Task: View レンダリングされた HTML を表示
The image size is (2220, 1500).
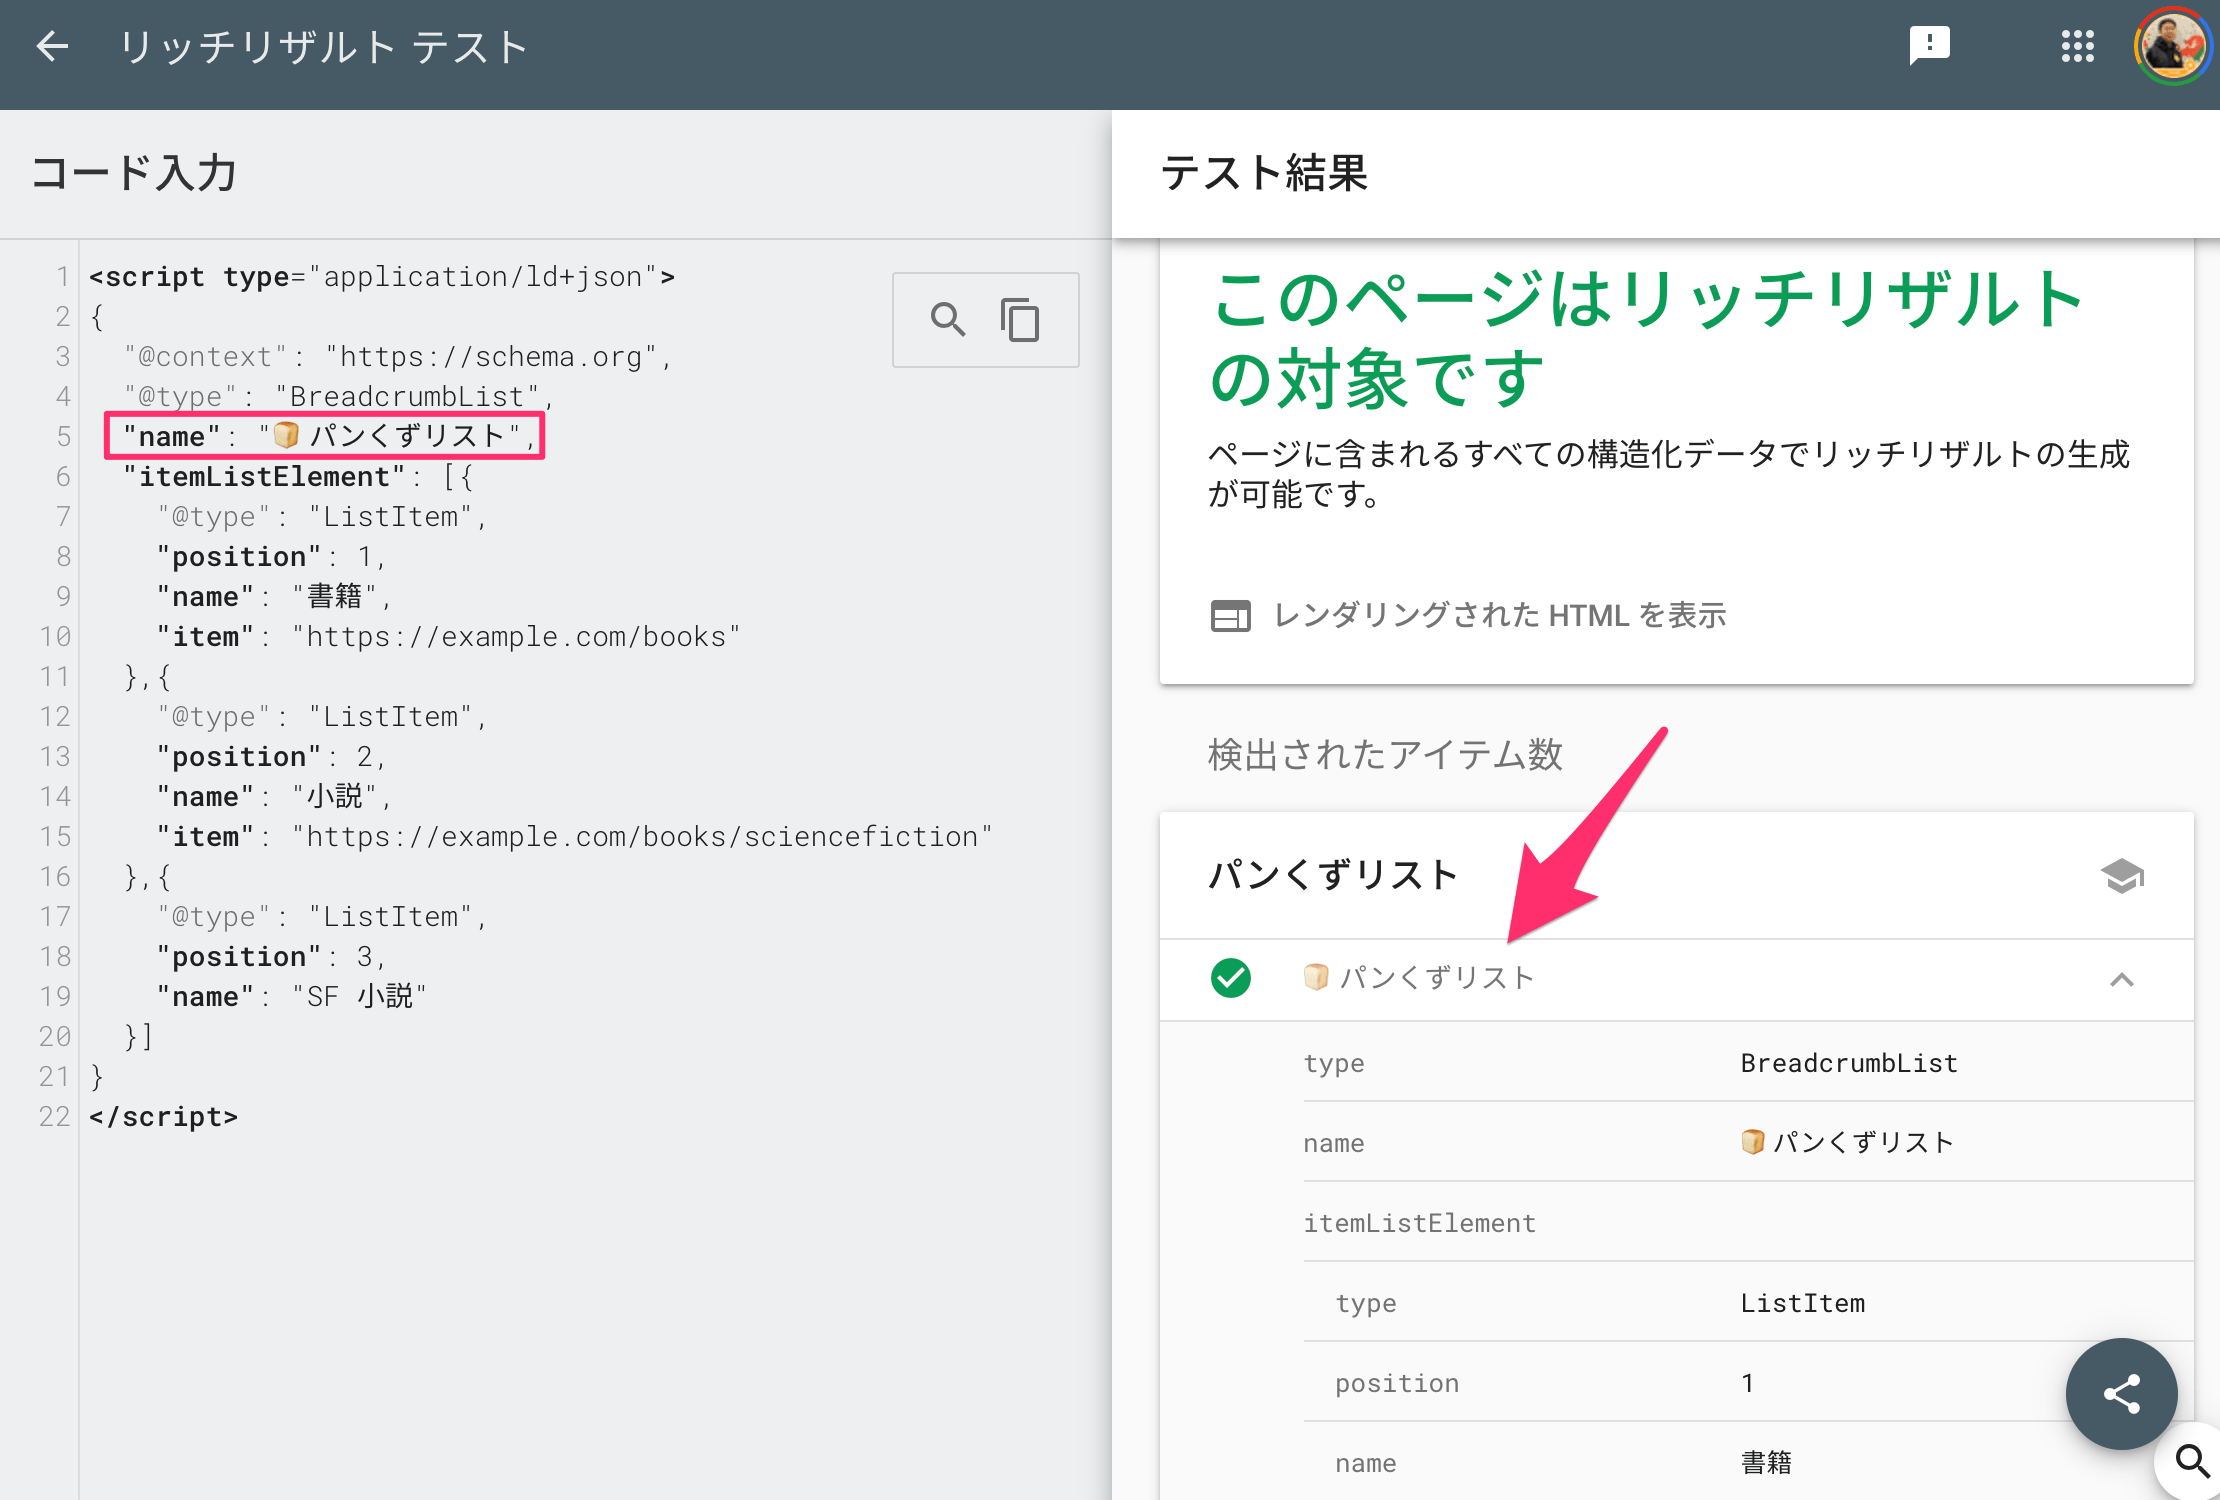Action: tap(1500, 615)
